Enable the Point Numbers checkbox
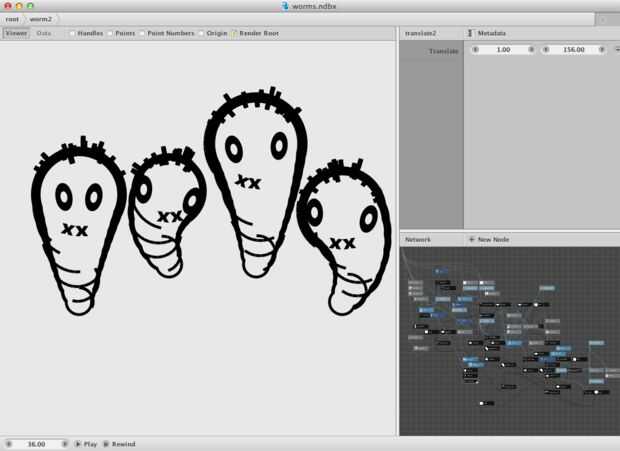620x451 pixels. (x=142, y=34)
